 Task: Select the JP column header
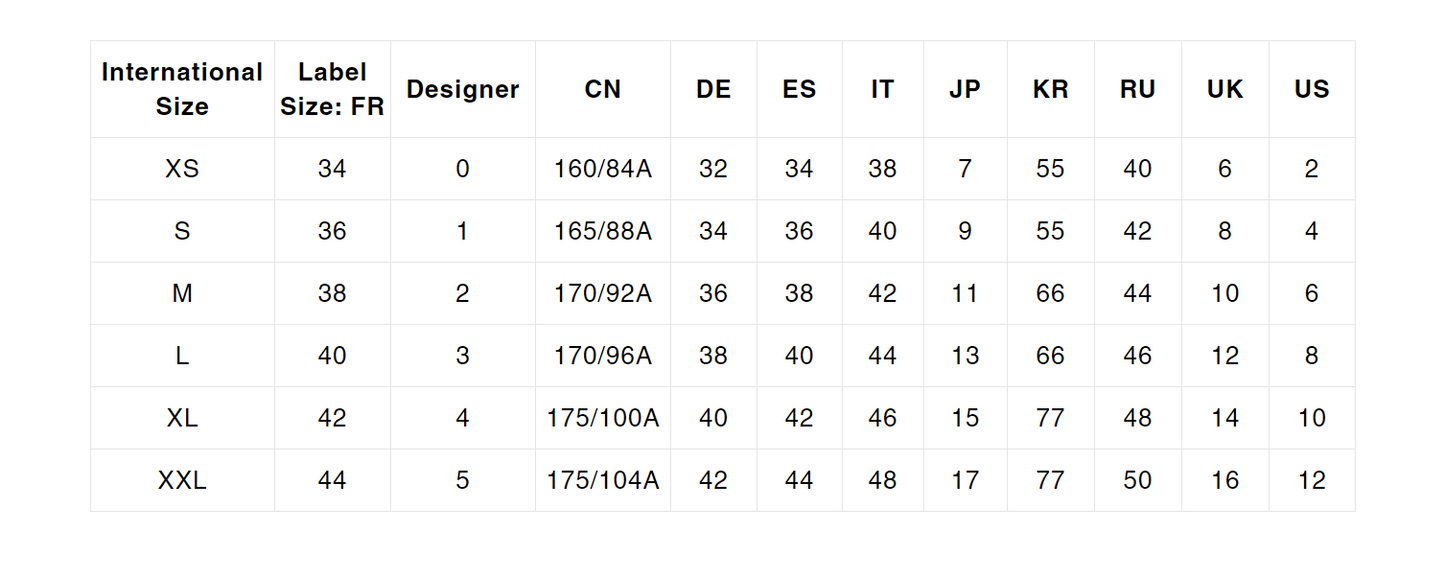(x=964, y=89)
